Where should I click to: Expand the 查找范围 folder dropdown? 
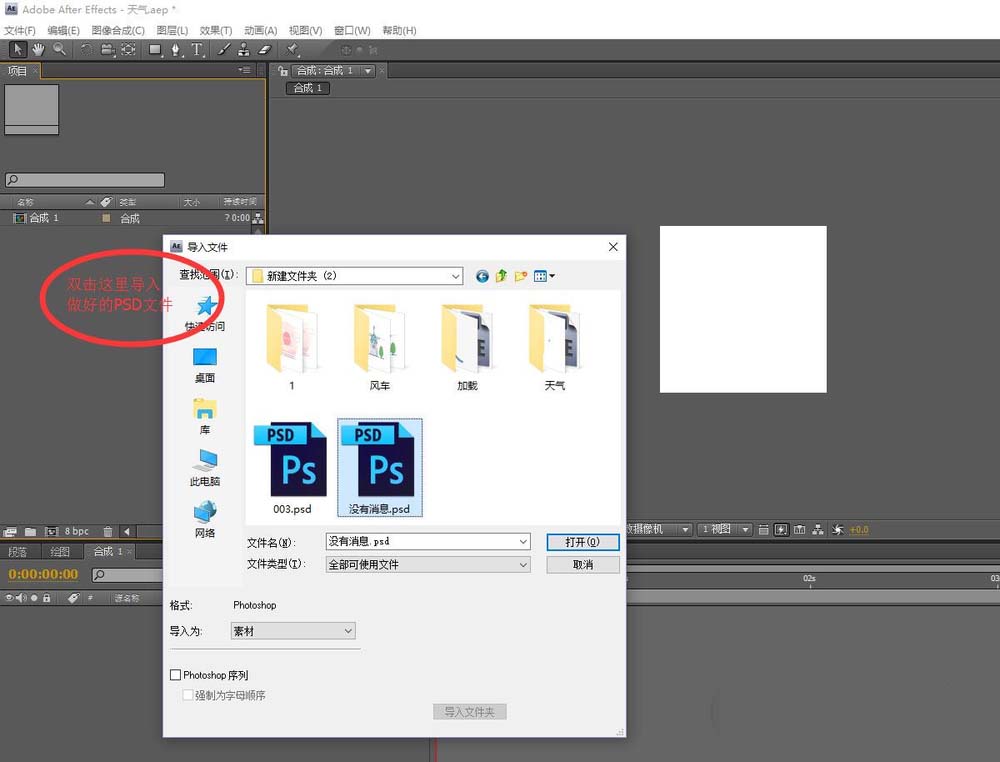point(456,276)
